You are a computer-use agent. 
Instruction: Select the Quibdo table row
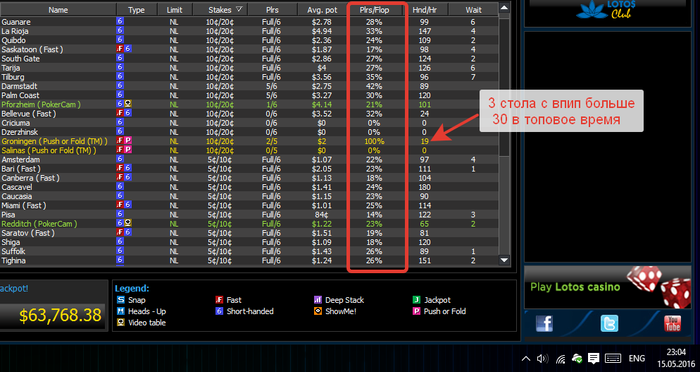pyautogui.click(x=249, y=40)
